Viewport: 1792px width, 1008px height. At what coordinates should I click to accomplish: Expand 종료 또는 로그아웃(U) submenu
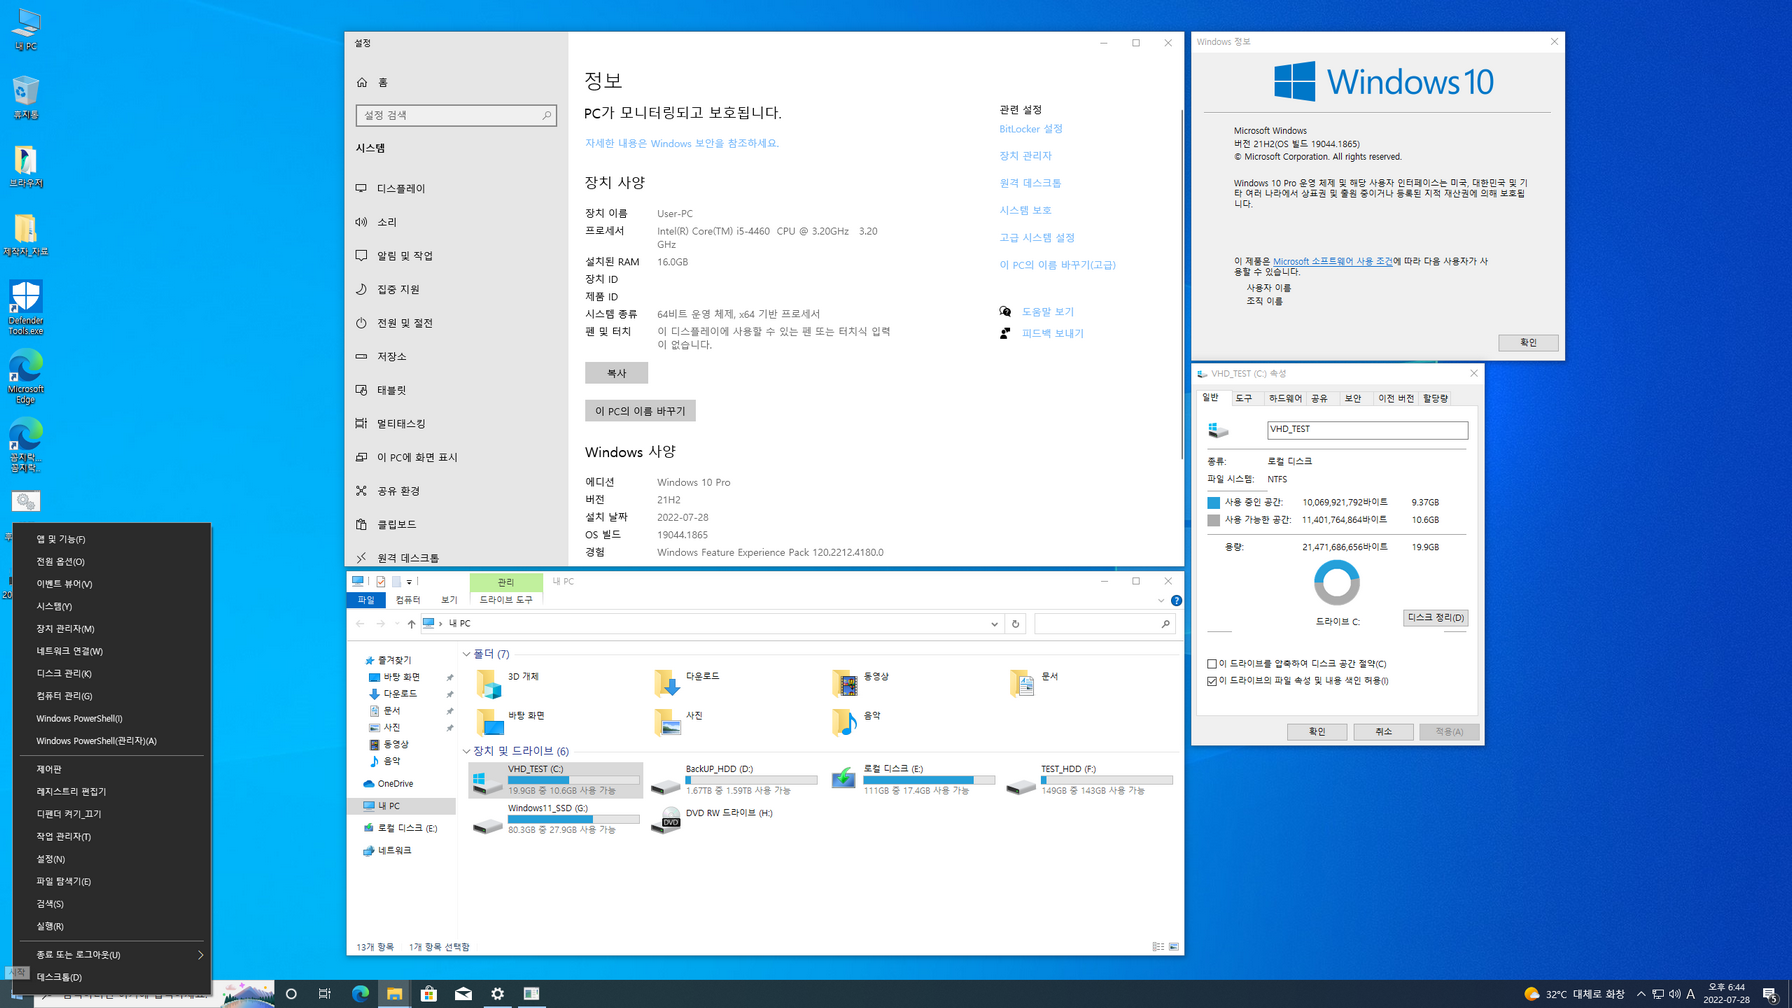pyautogui.click(x=112, y=955)
